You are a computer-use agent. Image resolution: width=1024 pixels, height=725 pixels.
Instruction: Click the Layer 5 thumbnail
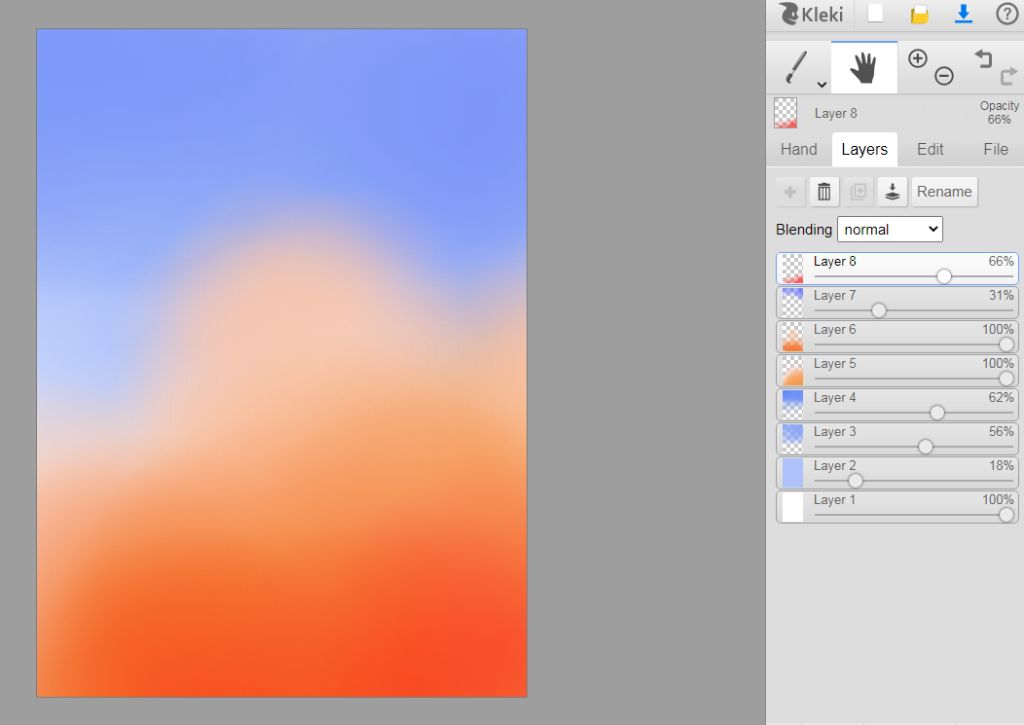tap(792, 370)
